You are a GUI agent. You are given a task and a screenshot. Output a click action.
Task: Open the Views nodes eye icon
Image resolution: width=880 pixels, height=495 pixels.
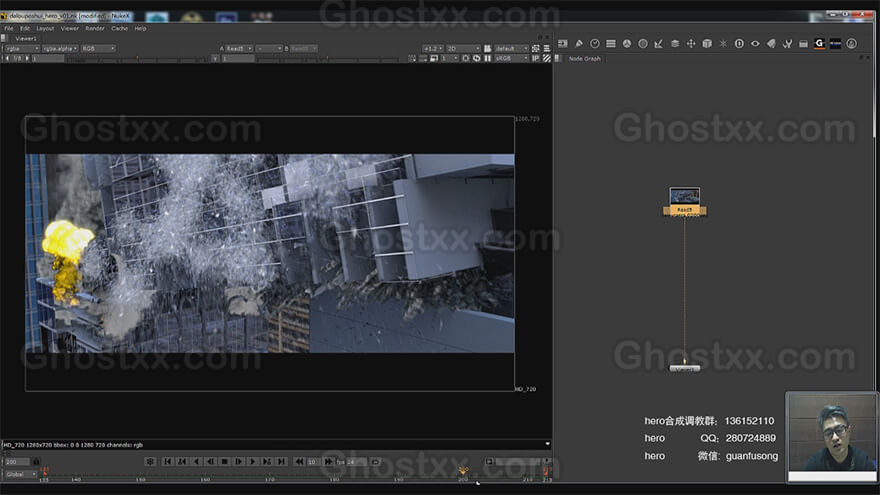(x=755, y=44)
